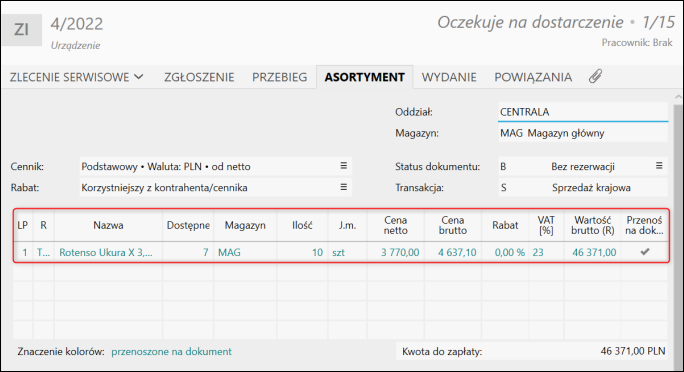684x372 pixels.
Task: Click the ZI document type badge
Action: (x=22, y=30)
